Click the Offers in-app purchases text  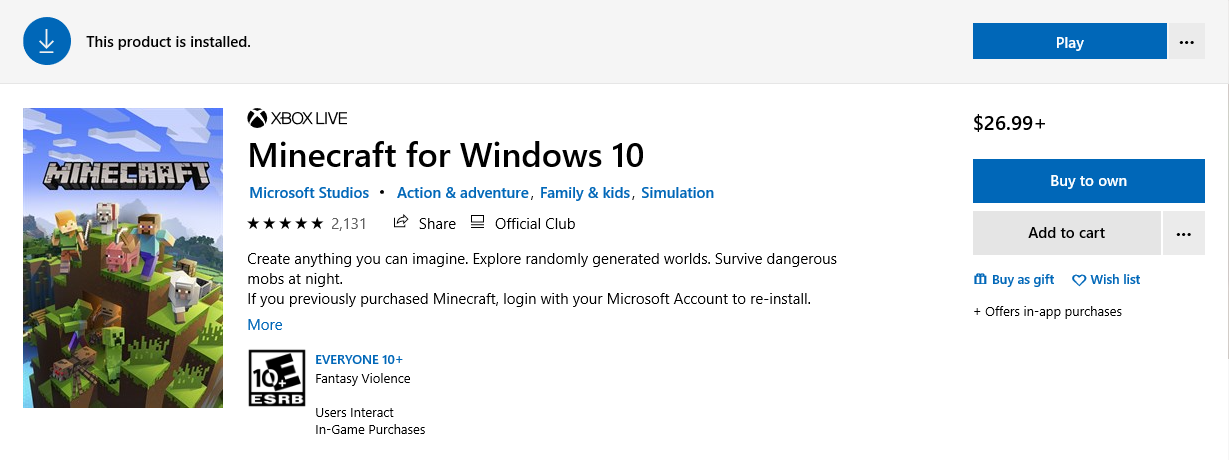click(x=1047, y=311)
